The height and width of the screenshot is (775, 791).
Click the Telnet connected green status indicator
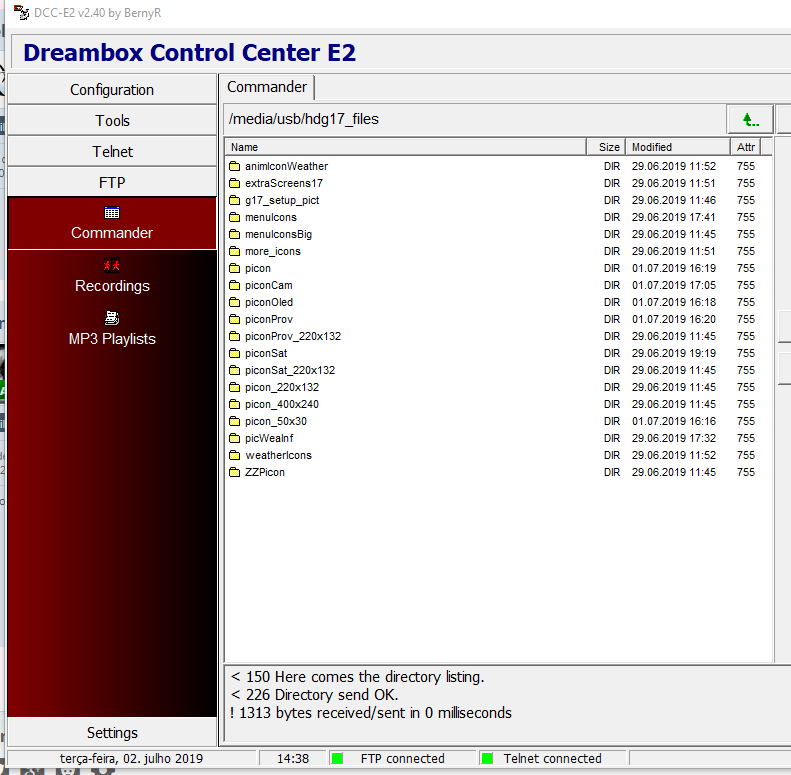tap(487, 758)
